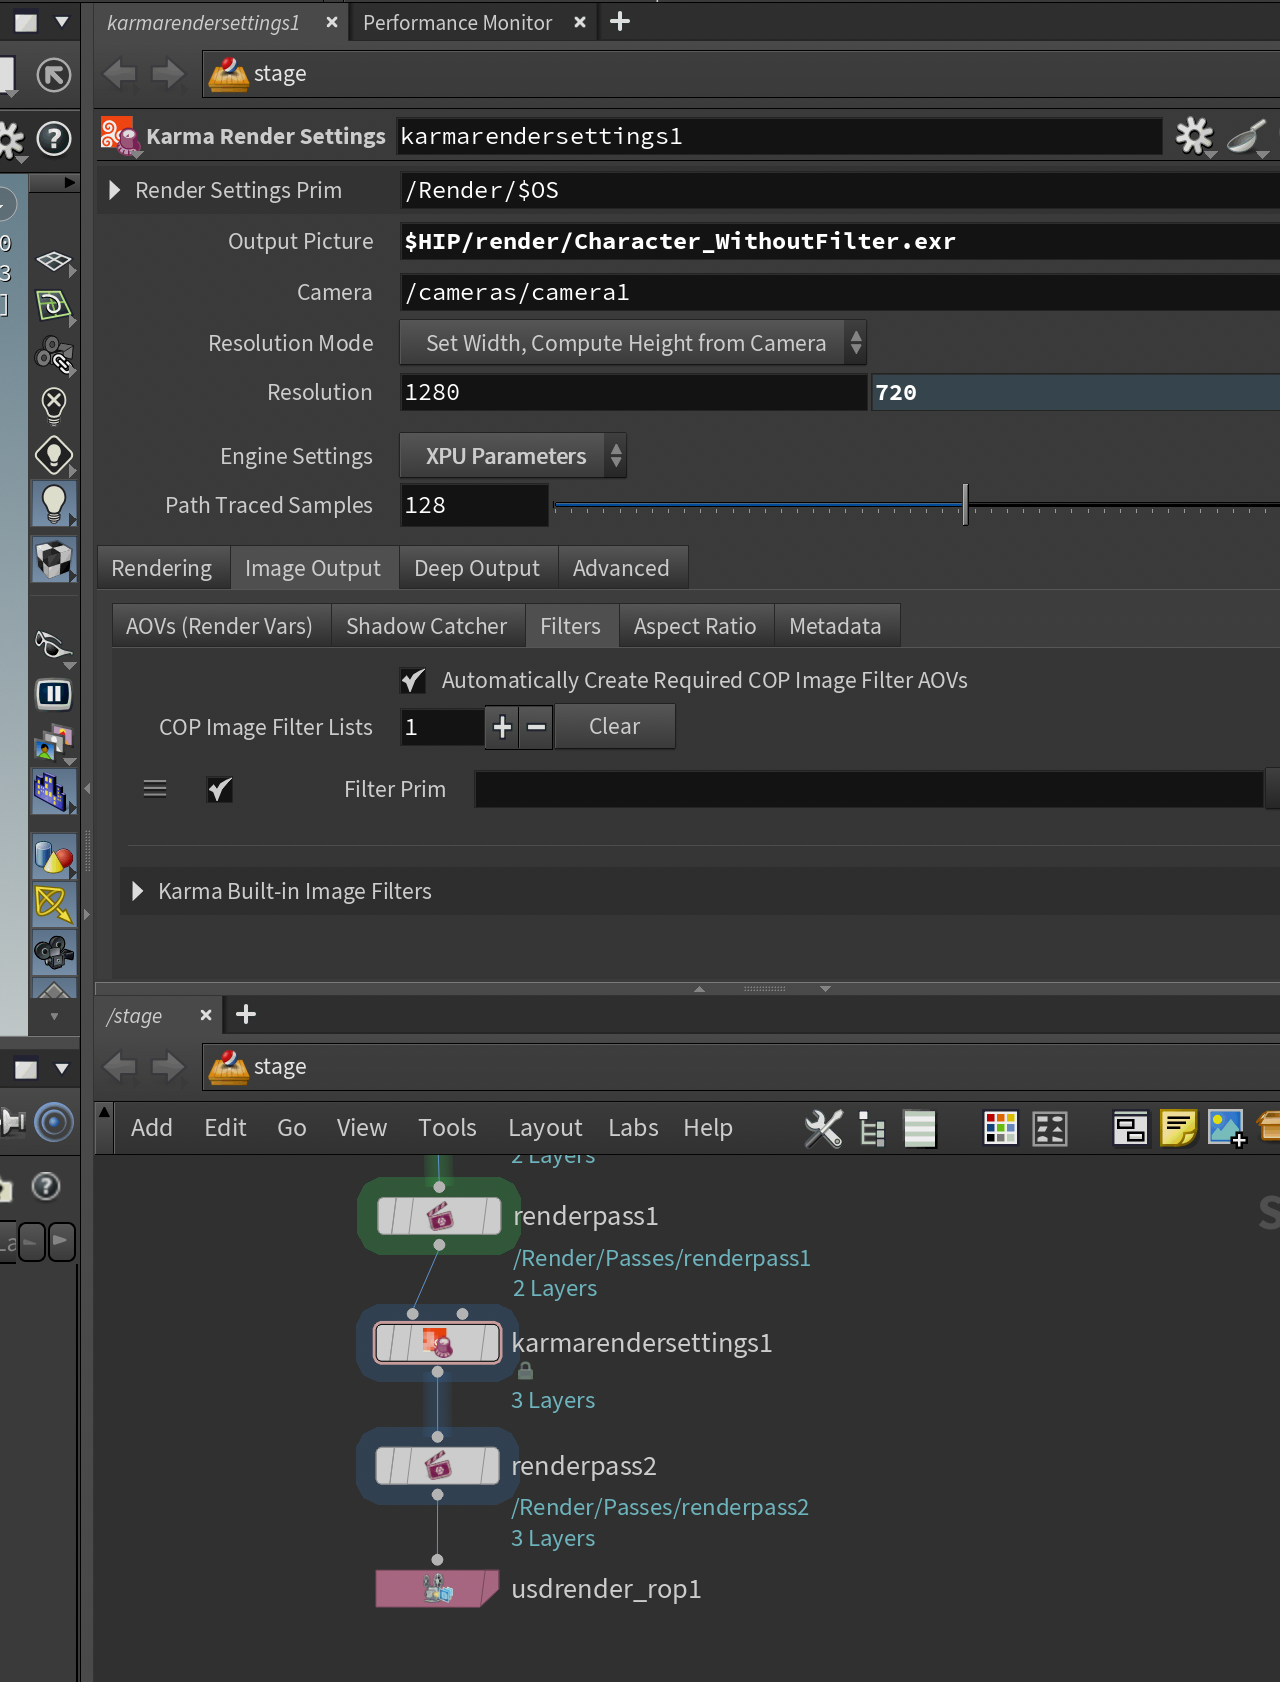Open the color palette grid icon
This screenshot has height=1682, width=1280.
(x=1000, y=1129)
